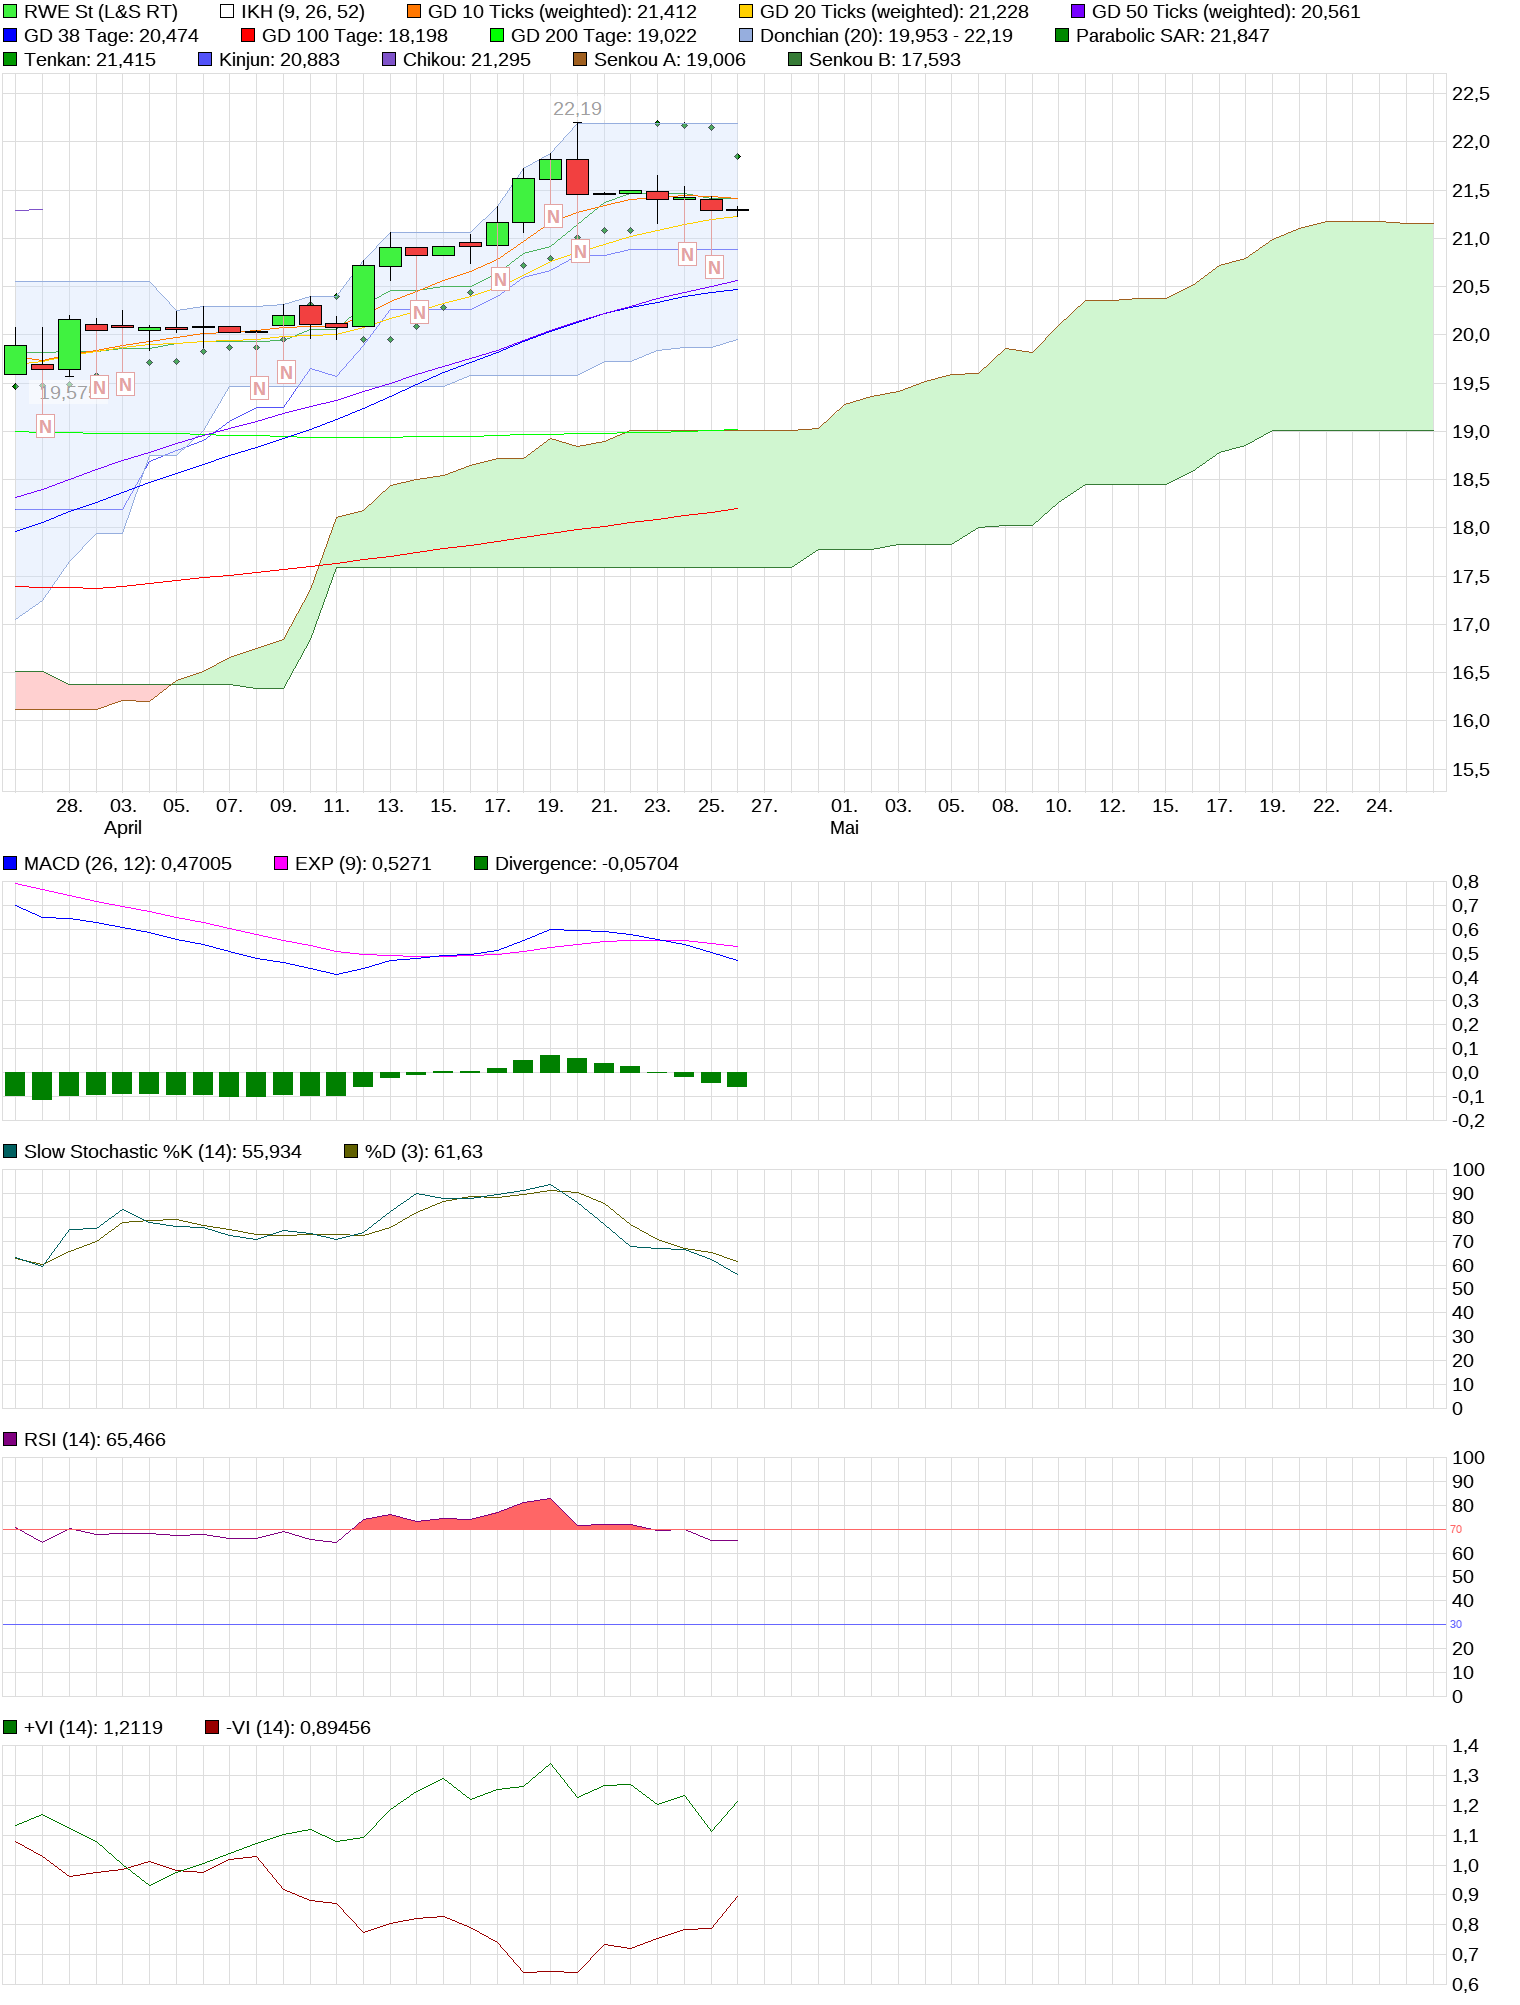
Task: Click 'Slow Stochastic %K (14): 55,934' text
Action: 163,1152
